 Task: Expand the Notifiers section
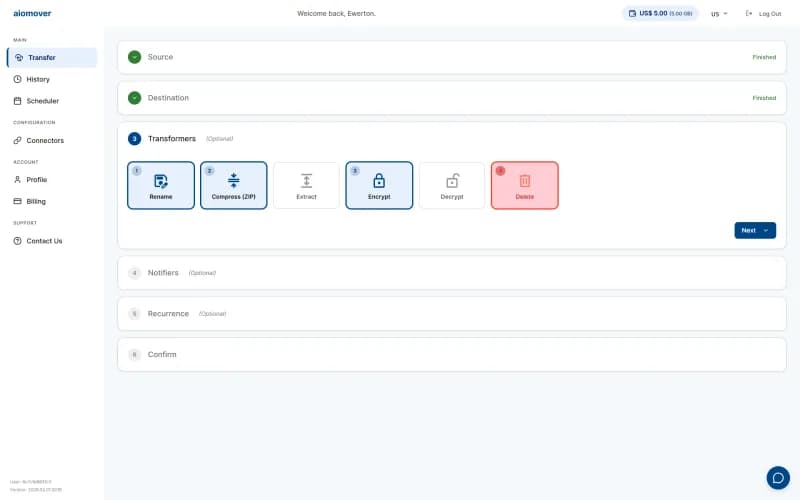pos(452,273)
